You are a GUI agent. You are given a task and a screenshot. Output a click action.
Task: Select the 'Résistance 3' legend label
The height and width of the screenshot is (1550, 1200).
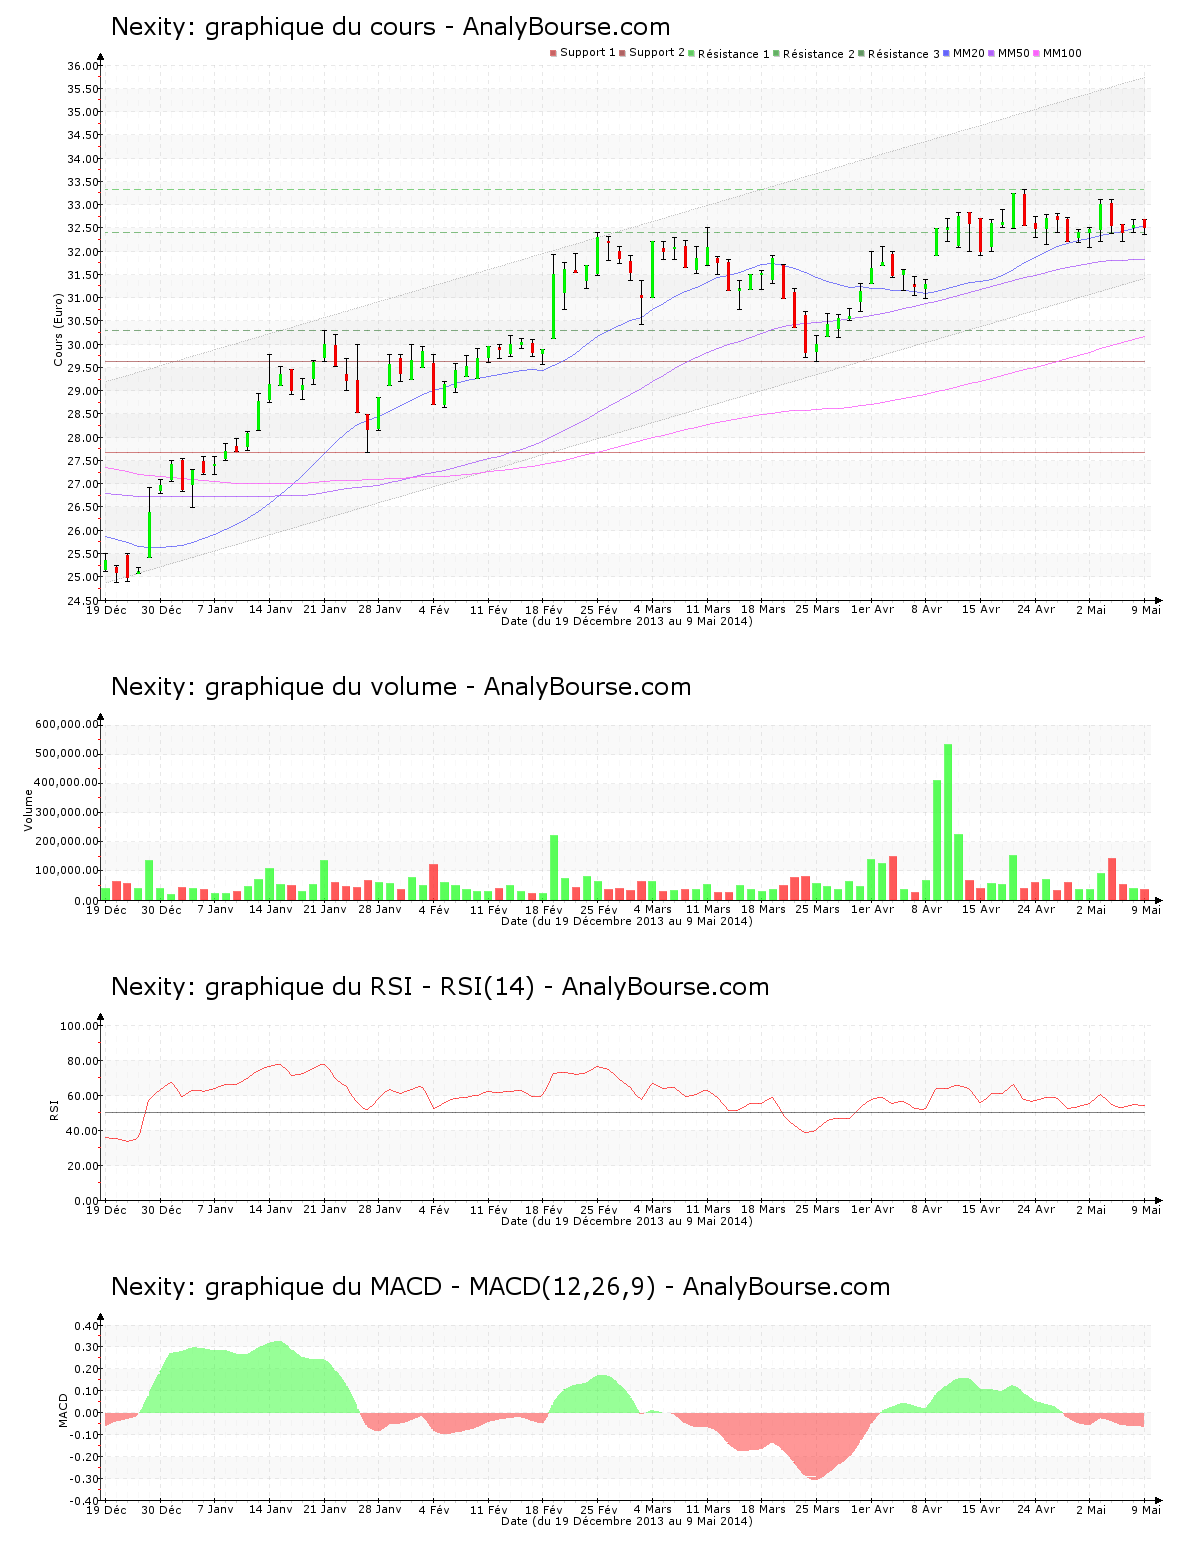point(904,53)
